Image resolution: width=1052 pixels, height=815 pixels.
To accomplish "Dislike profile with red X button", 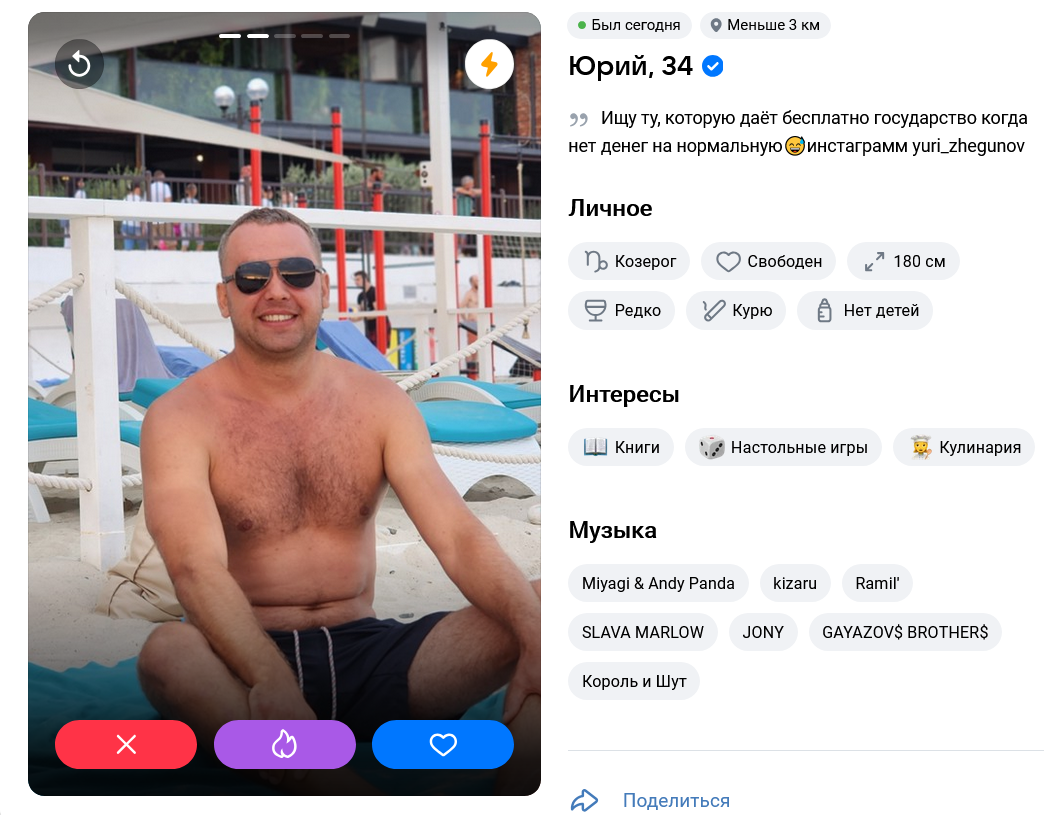I will [x=126, y=744].
